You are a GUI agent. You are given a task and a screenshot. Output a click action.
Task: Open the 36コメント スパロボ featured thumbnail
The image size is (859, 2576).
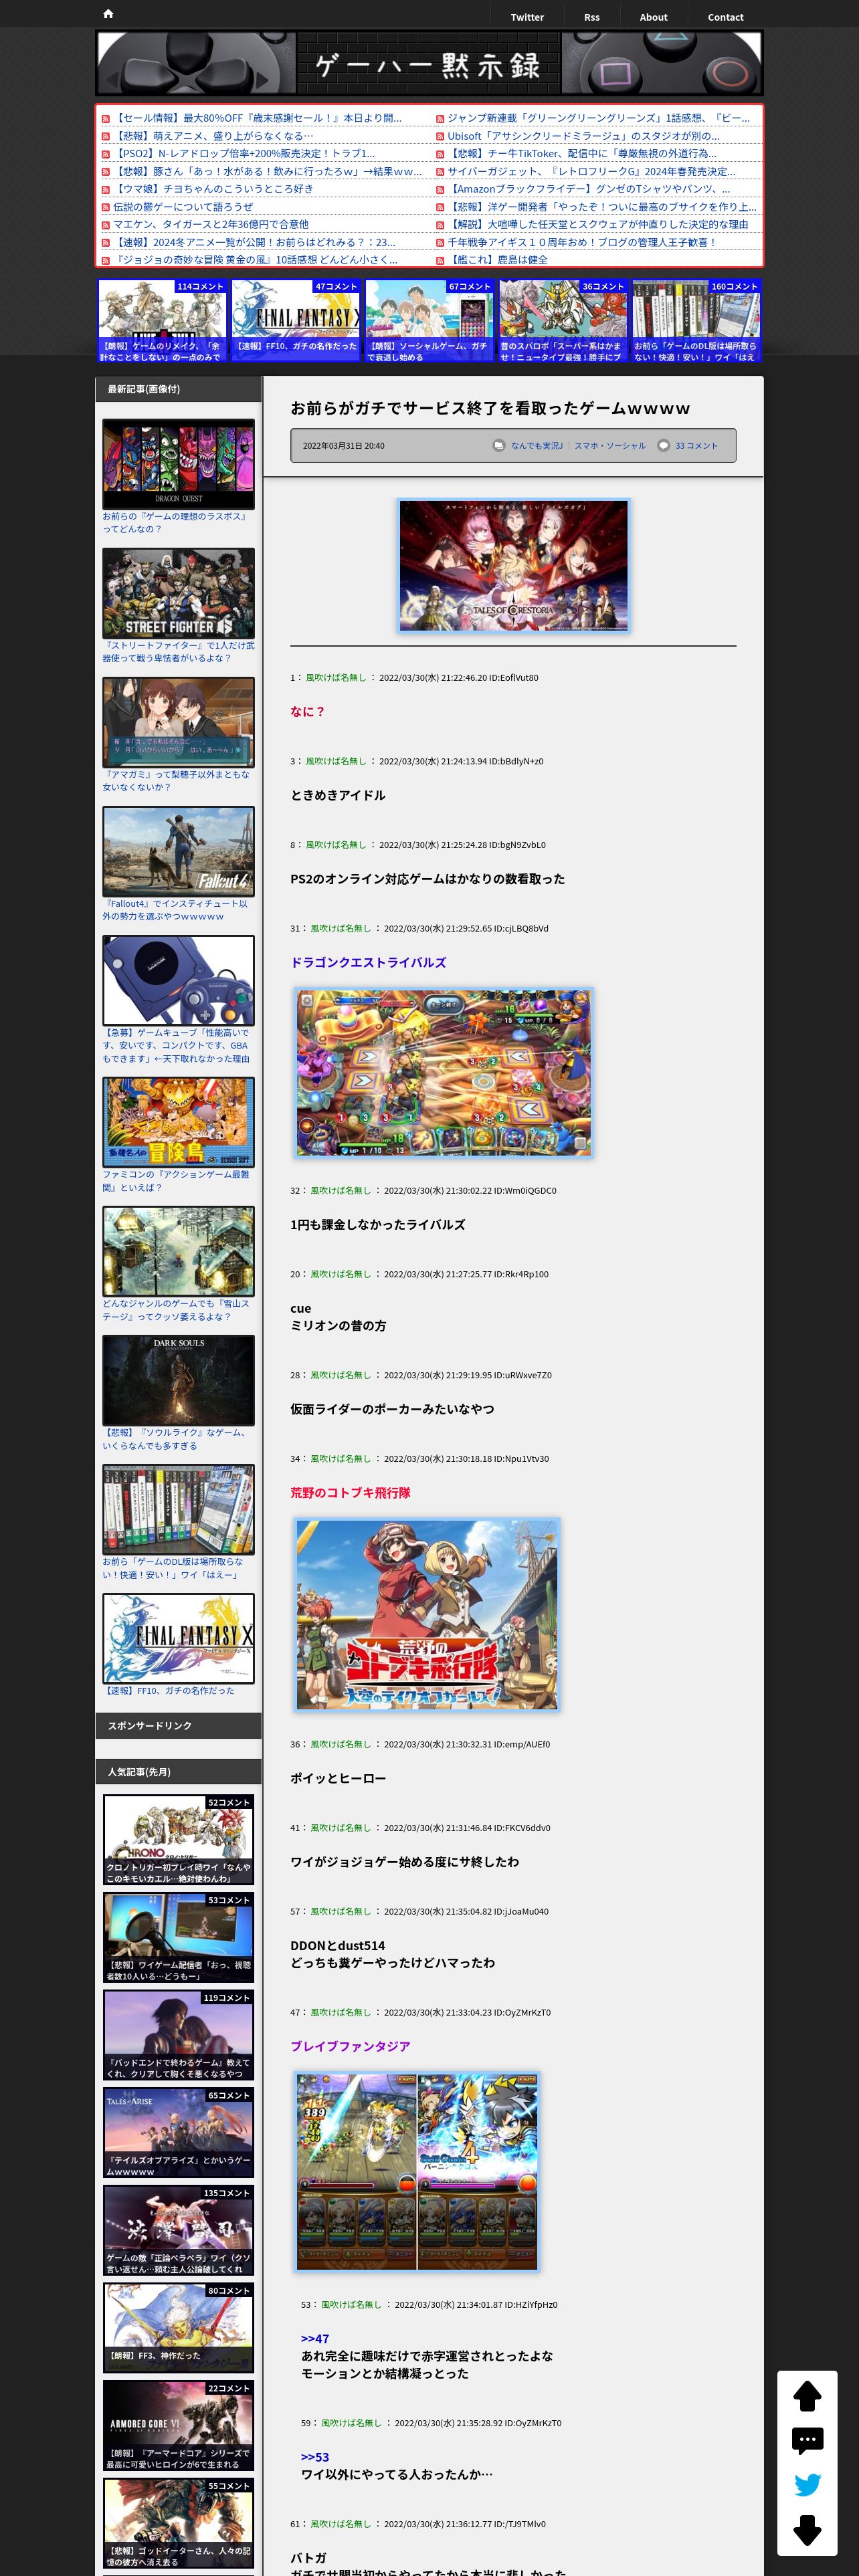[x=563, y=321]
